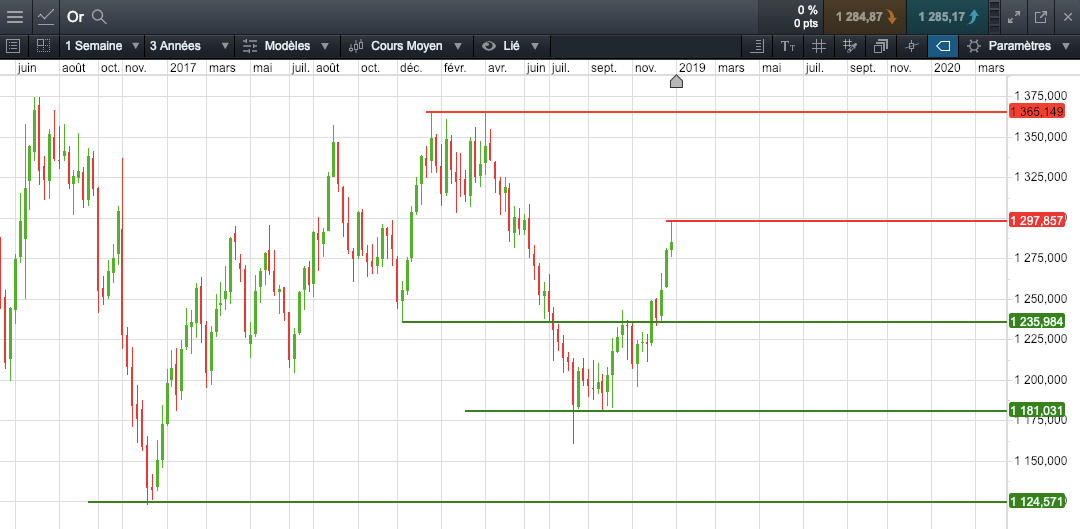This screenshot has width=1080, height=529.
Task: Click the dotted layout grid icon
Action: 43,46
